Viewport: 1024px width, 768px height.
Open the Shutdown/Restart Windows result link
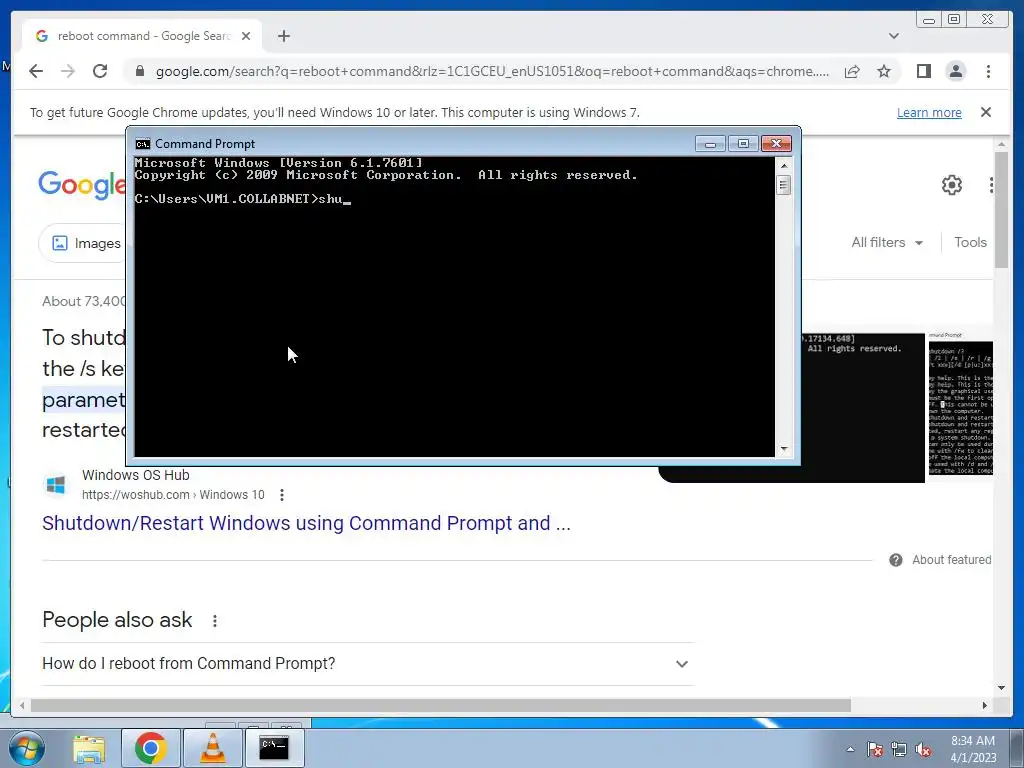click(306, 523)
